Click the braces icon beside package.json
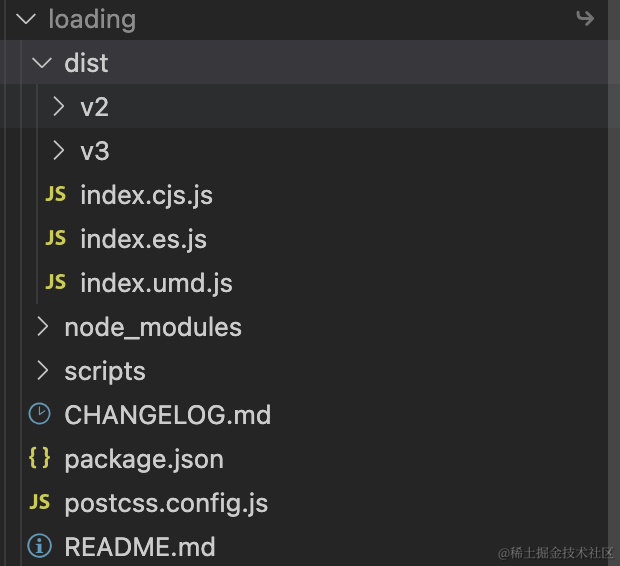Screen dimensions: 620x566 [x=40, y=458]
